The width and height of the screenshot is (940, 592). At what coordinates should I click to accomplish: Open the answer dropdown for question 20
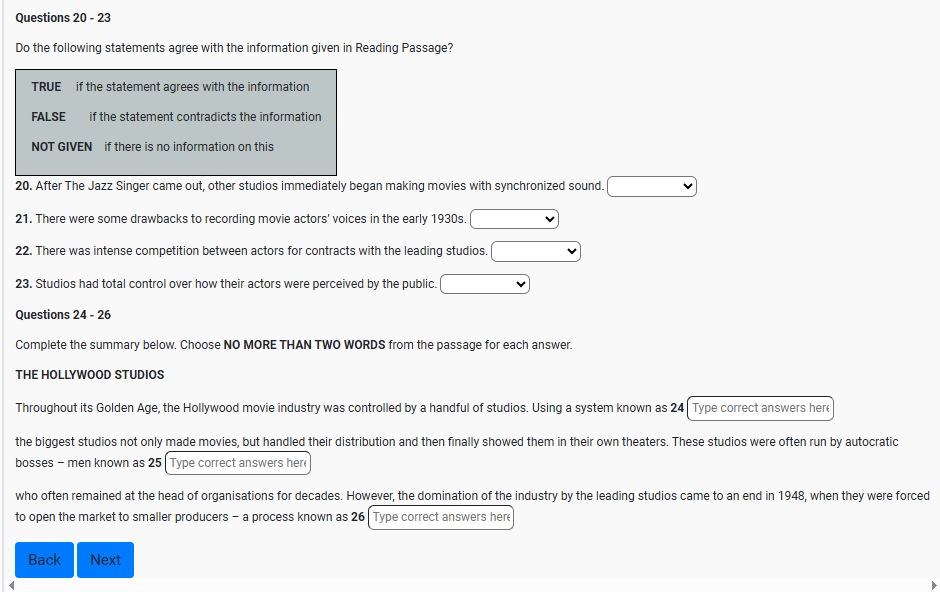[651, 187]
